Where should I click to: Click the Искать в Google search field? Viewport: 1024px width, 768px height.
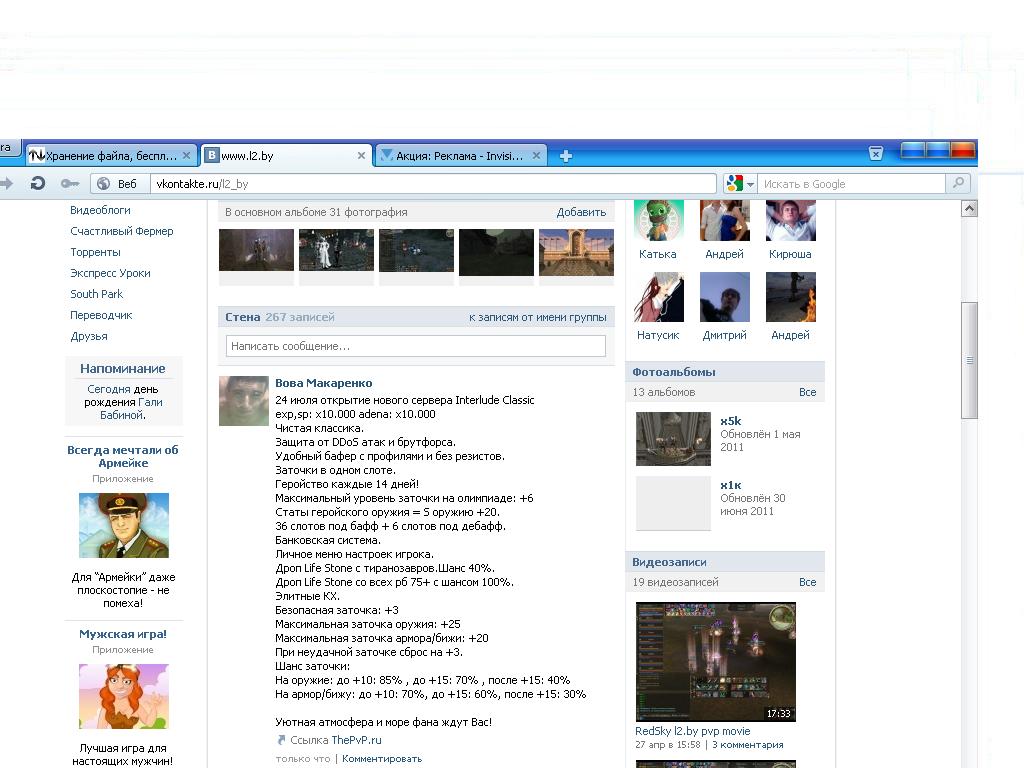[x=850, y=184]
